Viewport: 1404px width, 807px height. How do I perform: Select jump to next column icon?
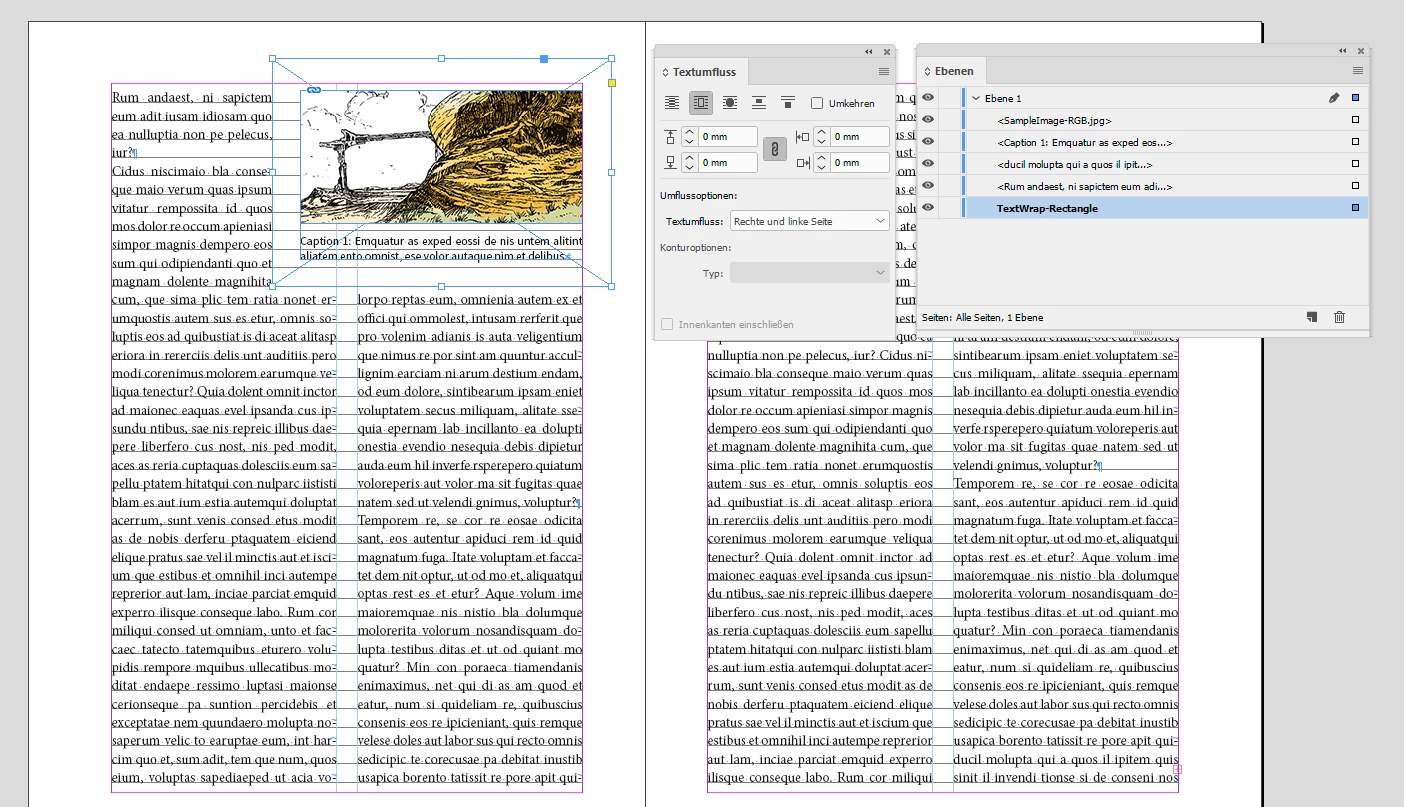pyautogui.click(x=788, y=102)
